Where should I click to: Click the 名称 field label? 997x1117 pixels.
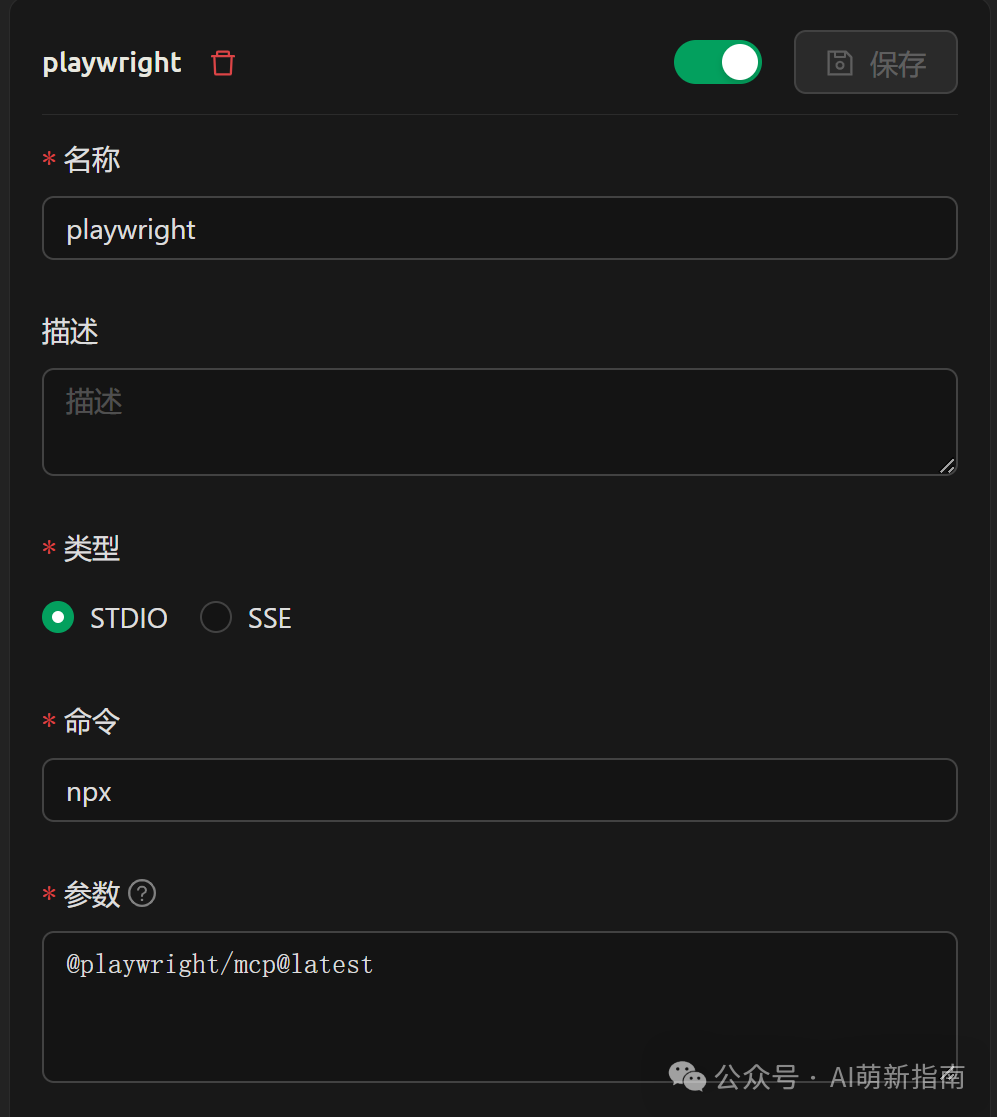point(92,160)
